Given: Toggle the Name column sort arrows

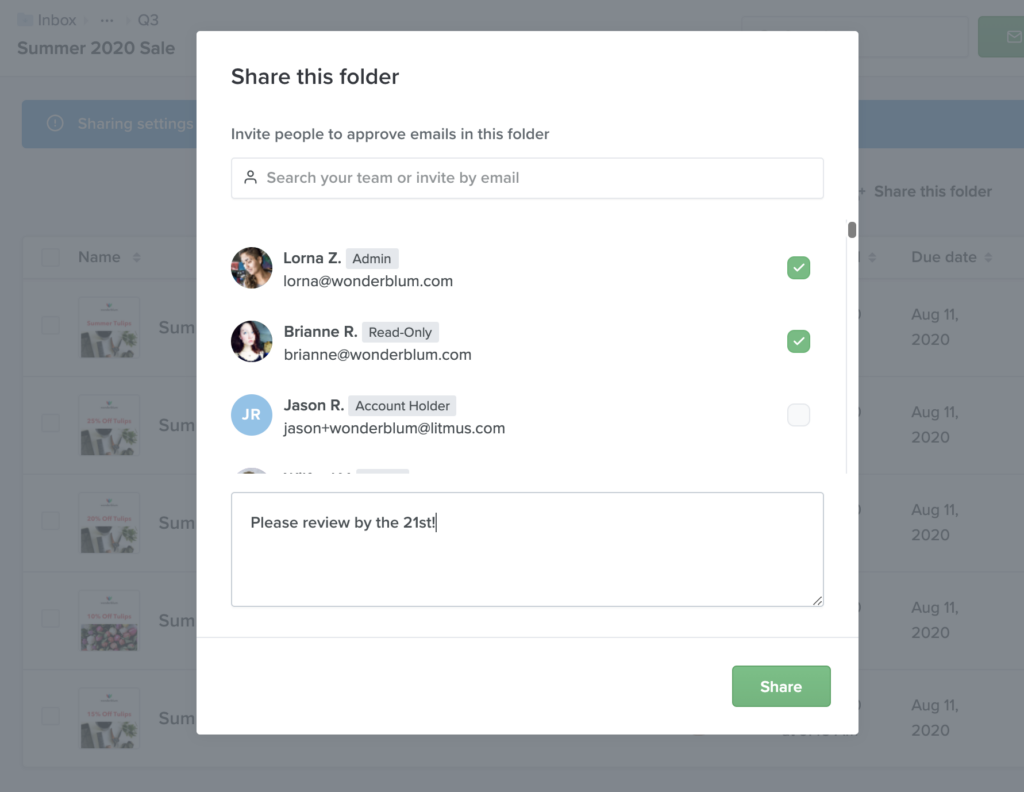Looking at the screenshot, I should tap(136, 257).
